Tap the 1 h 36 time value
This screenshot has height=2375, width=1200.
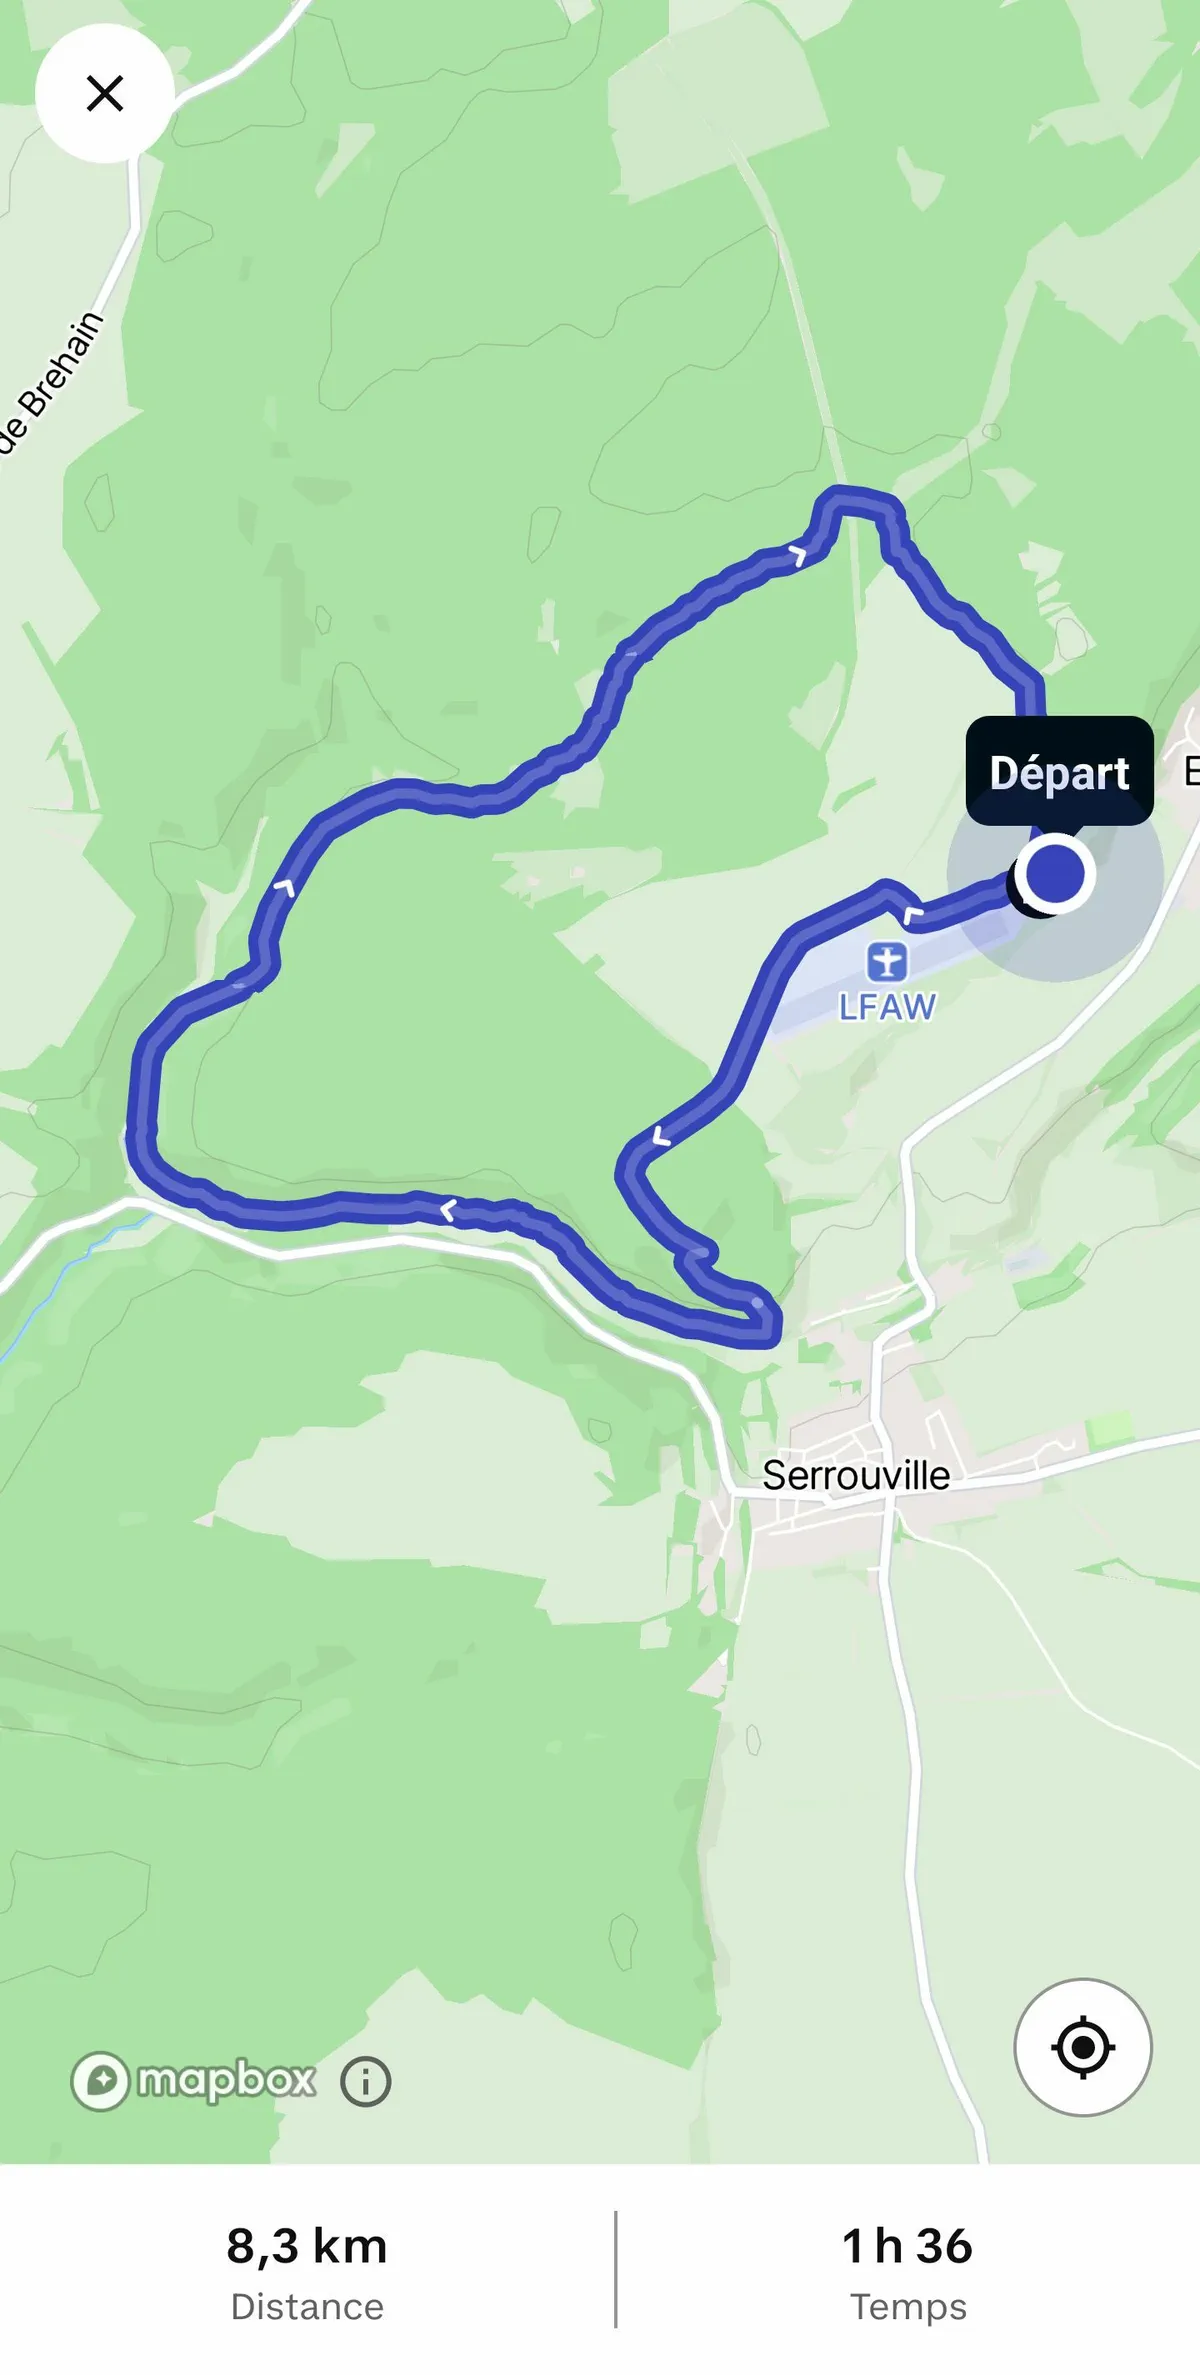(907, 2245)
